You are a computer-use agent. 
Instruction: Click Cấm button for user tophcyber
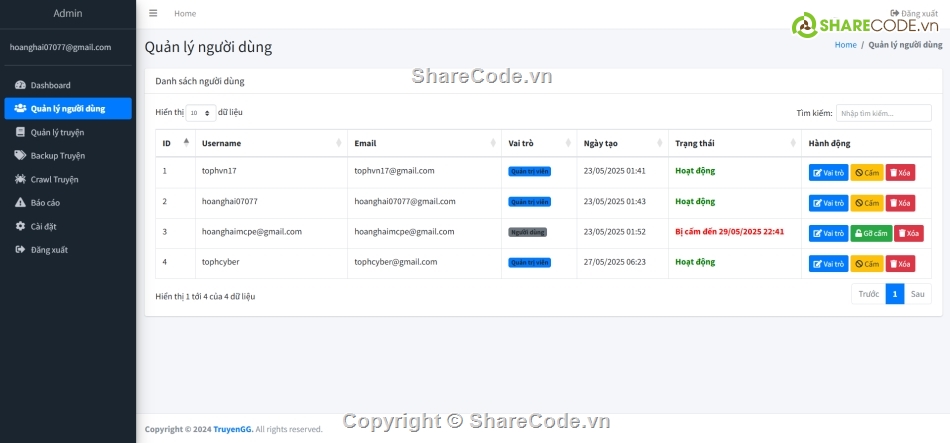[x=867, y=264]
